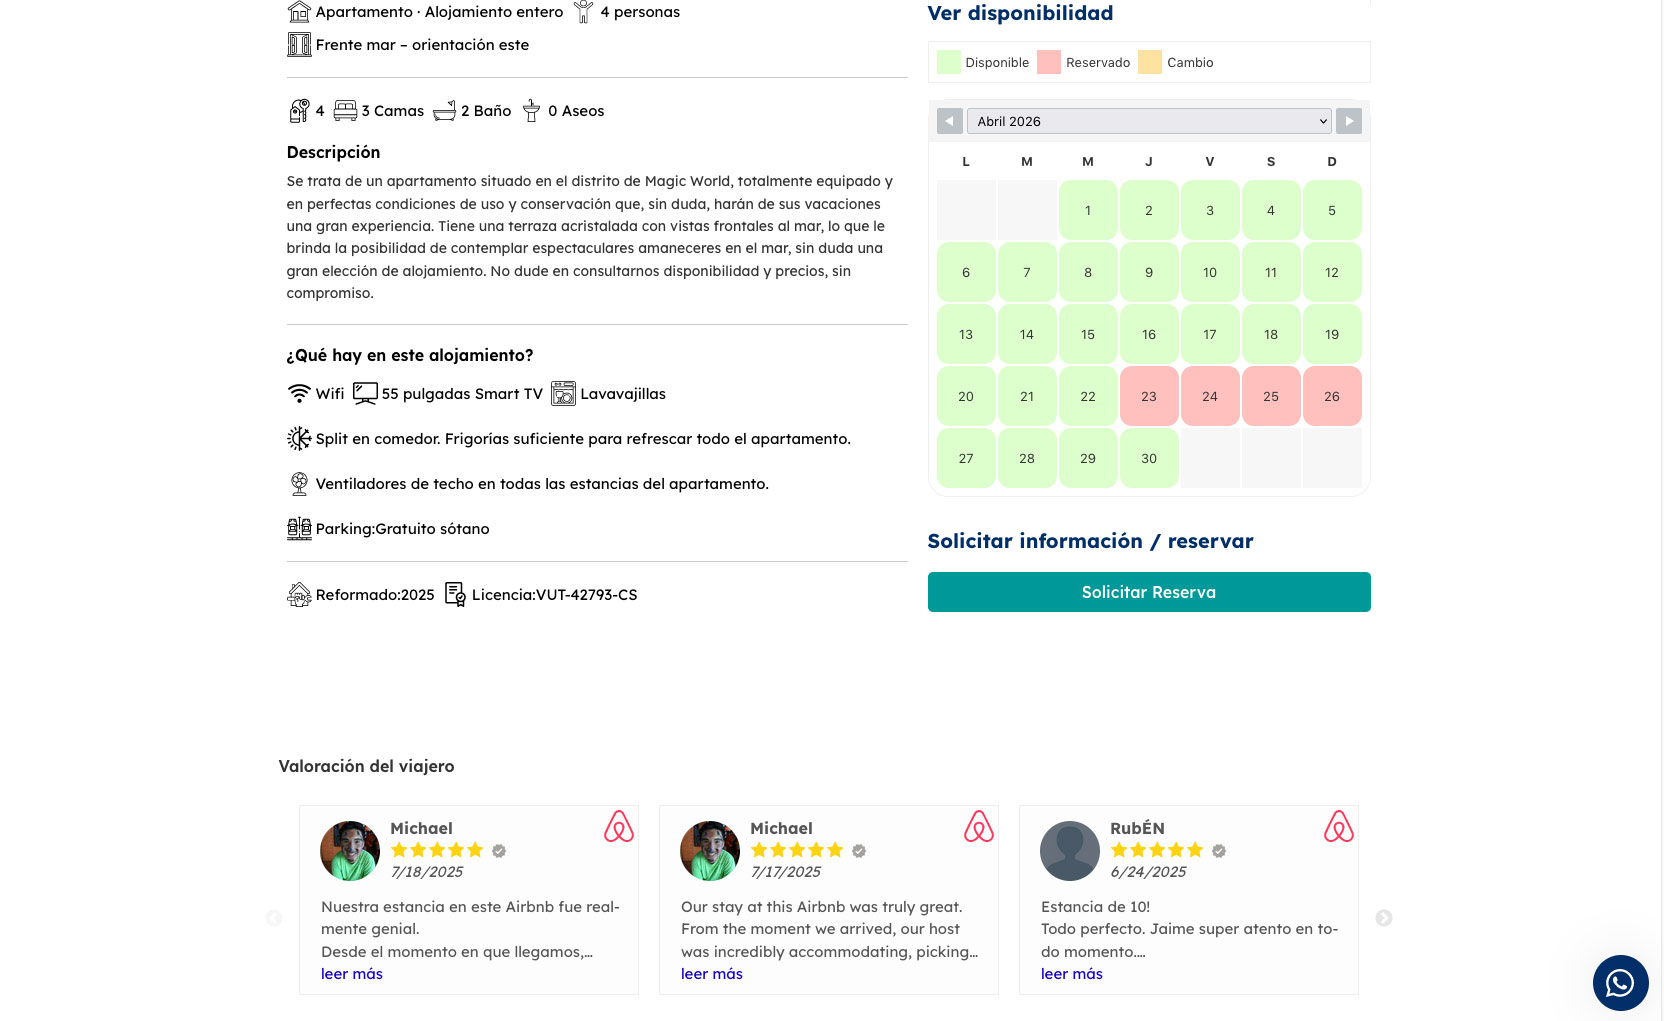Screen dimensions: 1664x1021
Task: Click the Parking amenity icon
Action: coord(299,529)
